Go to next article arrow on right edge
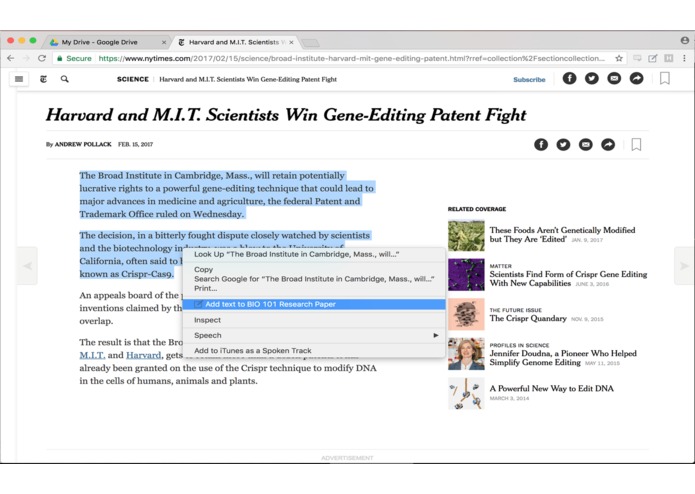The height and width of the screenshot is (494, 695). pos(684,266)
